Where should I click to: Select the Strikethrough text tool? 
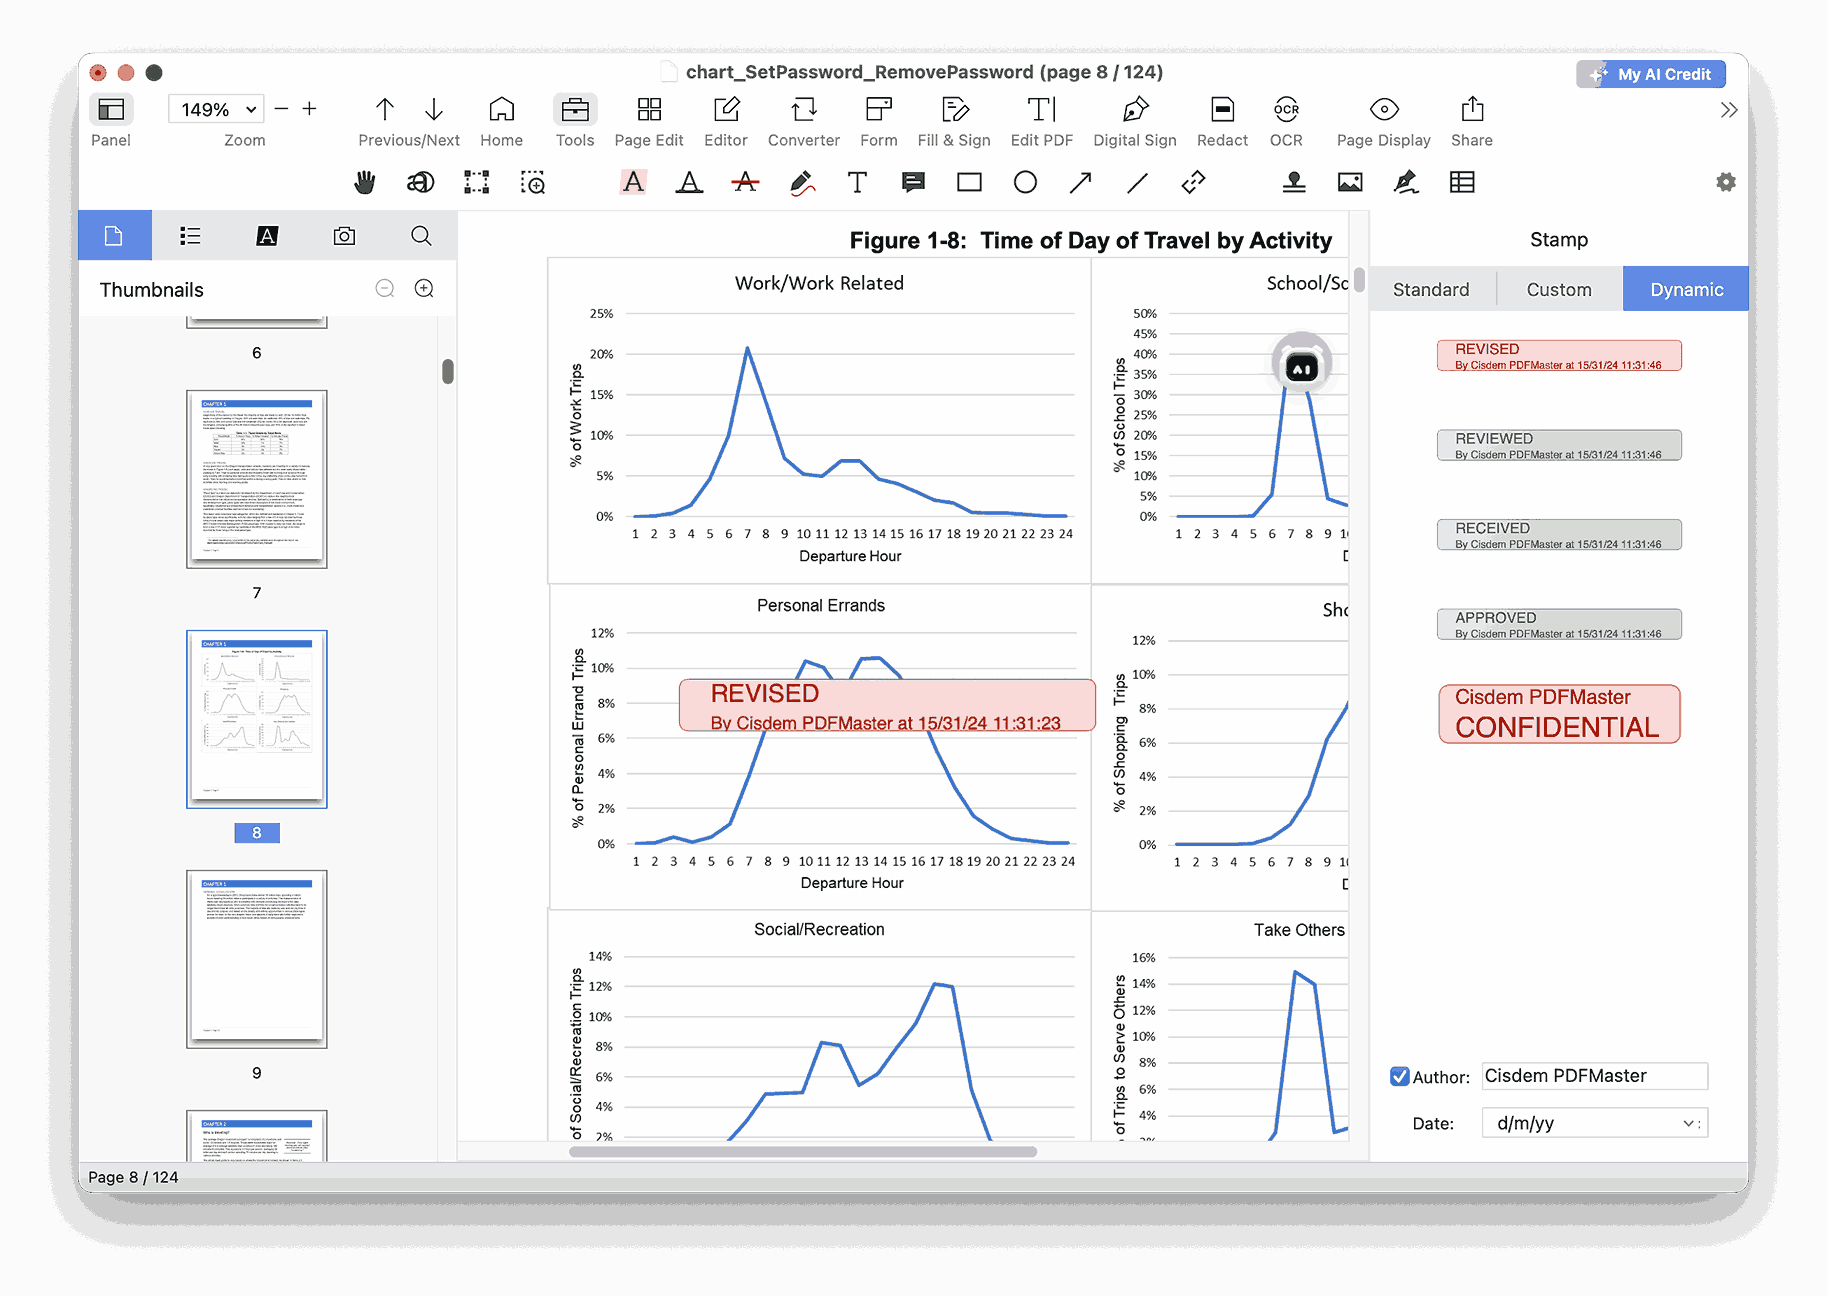point(745,182)
